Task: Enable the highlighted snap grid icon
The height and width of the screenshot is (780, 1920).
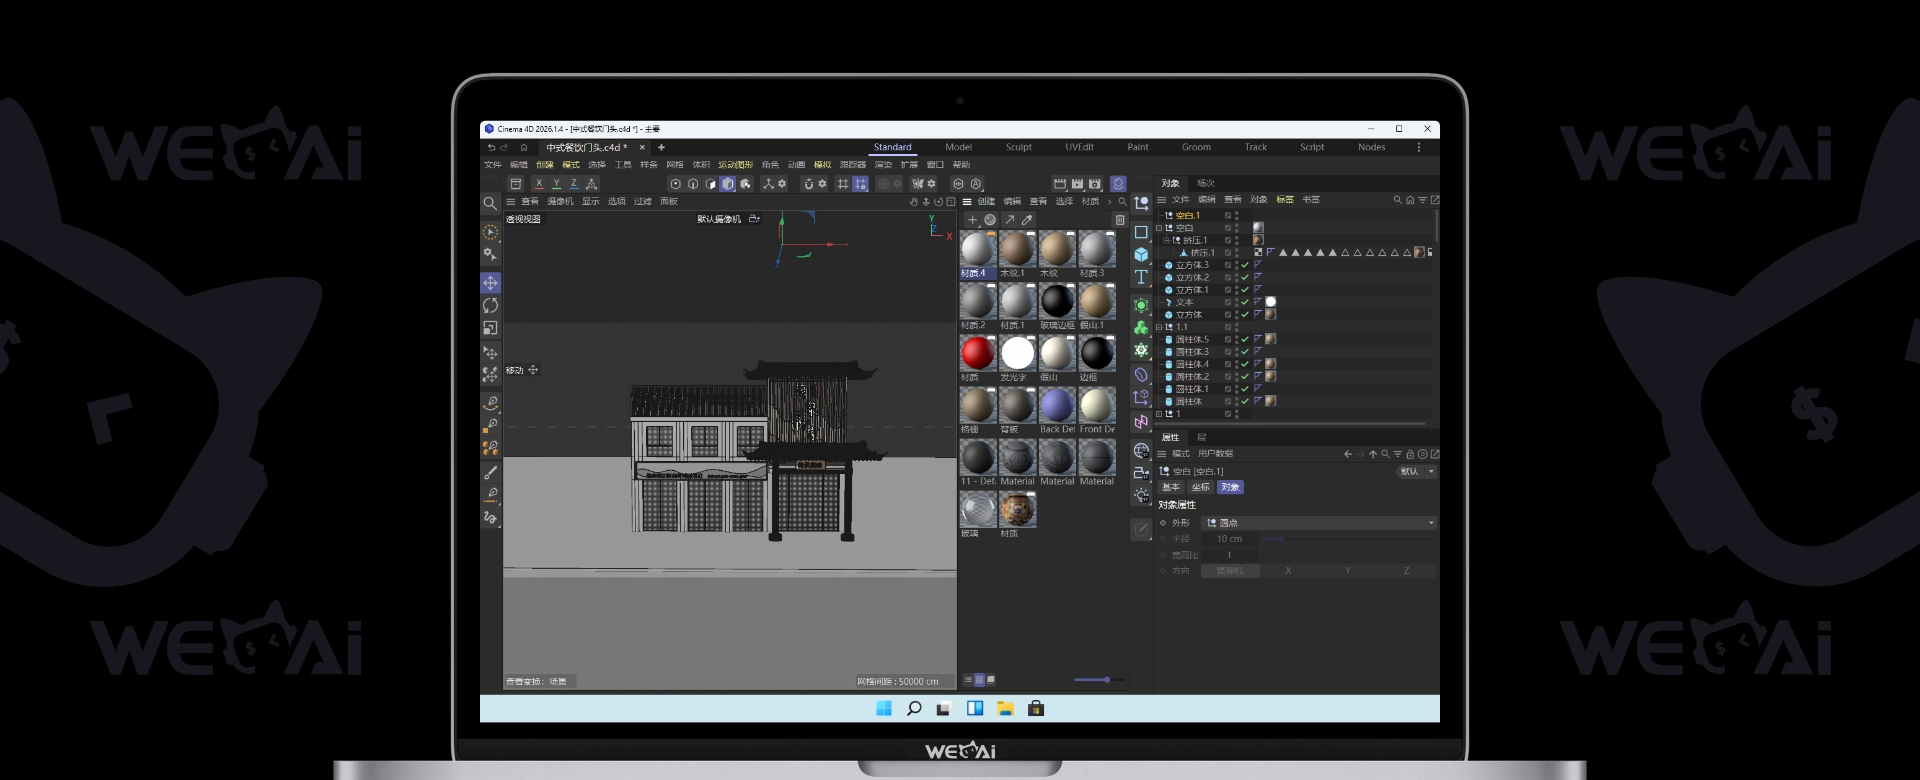Action: click(x=860, y=184)
